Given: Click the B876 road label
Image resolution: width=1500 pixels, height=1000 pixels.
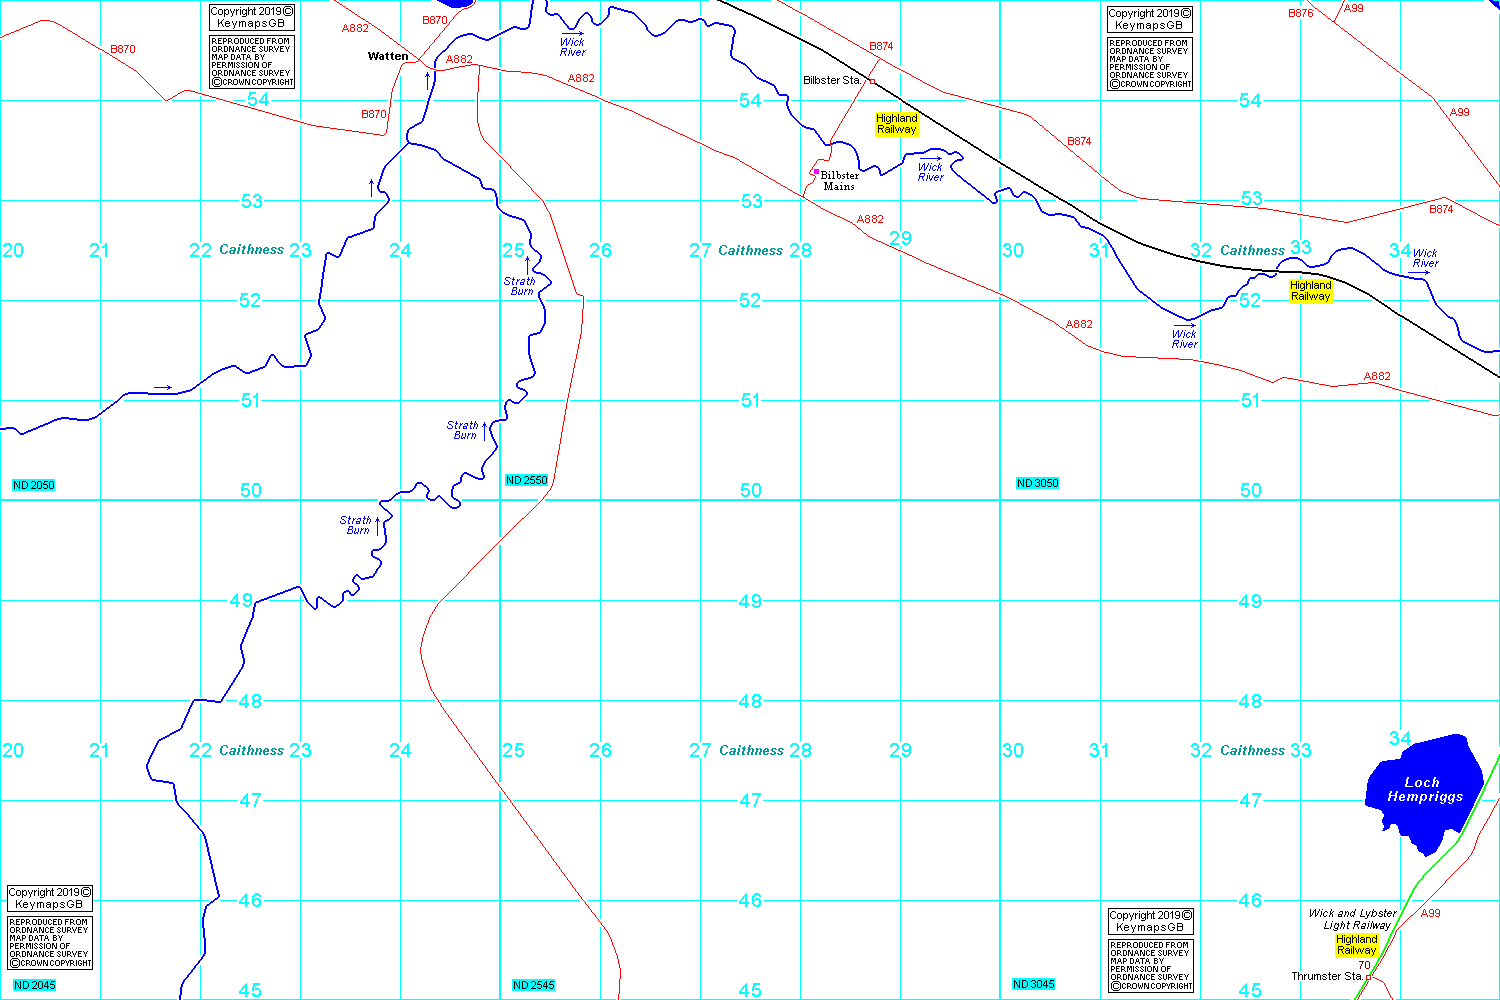Looking at the screenshot, I should tap(1300, 14).
